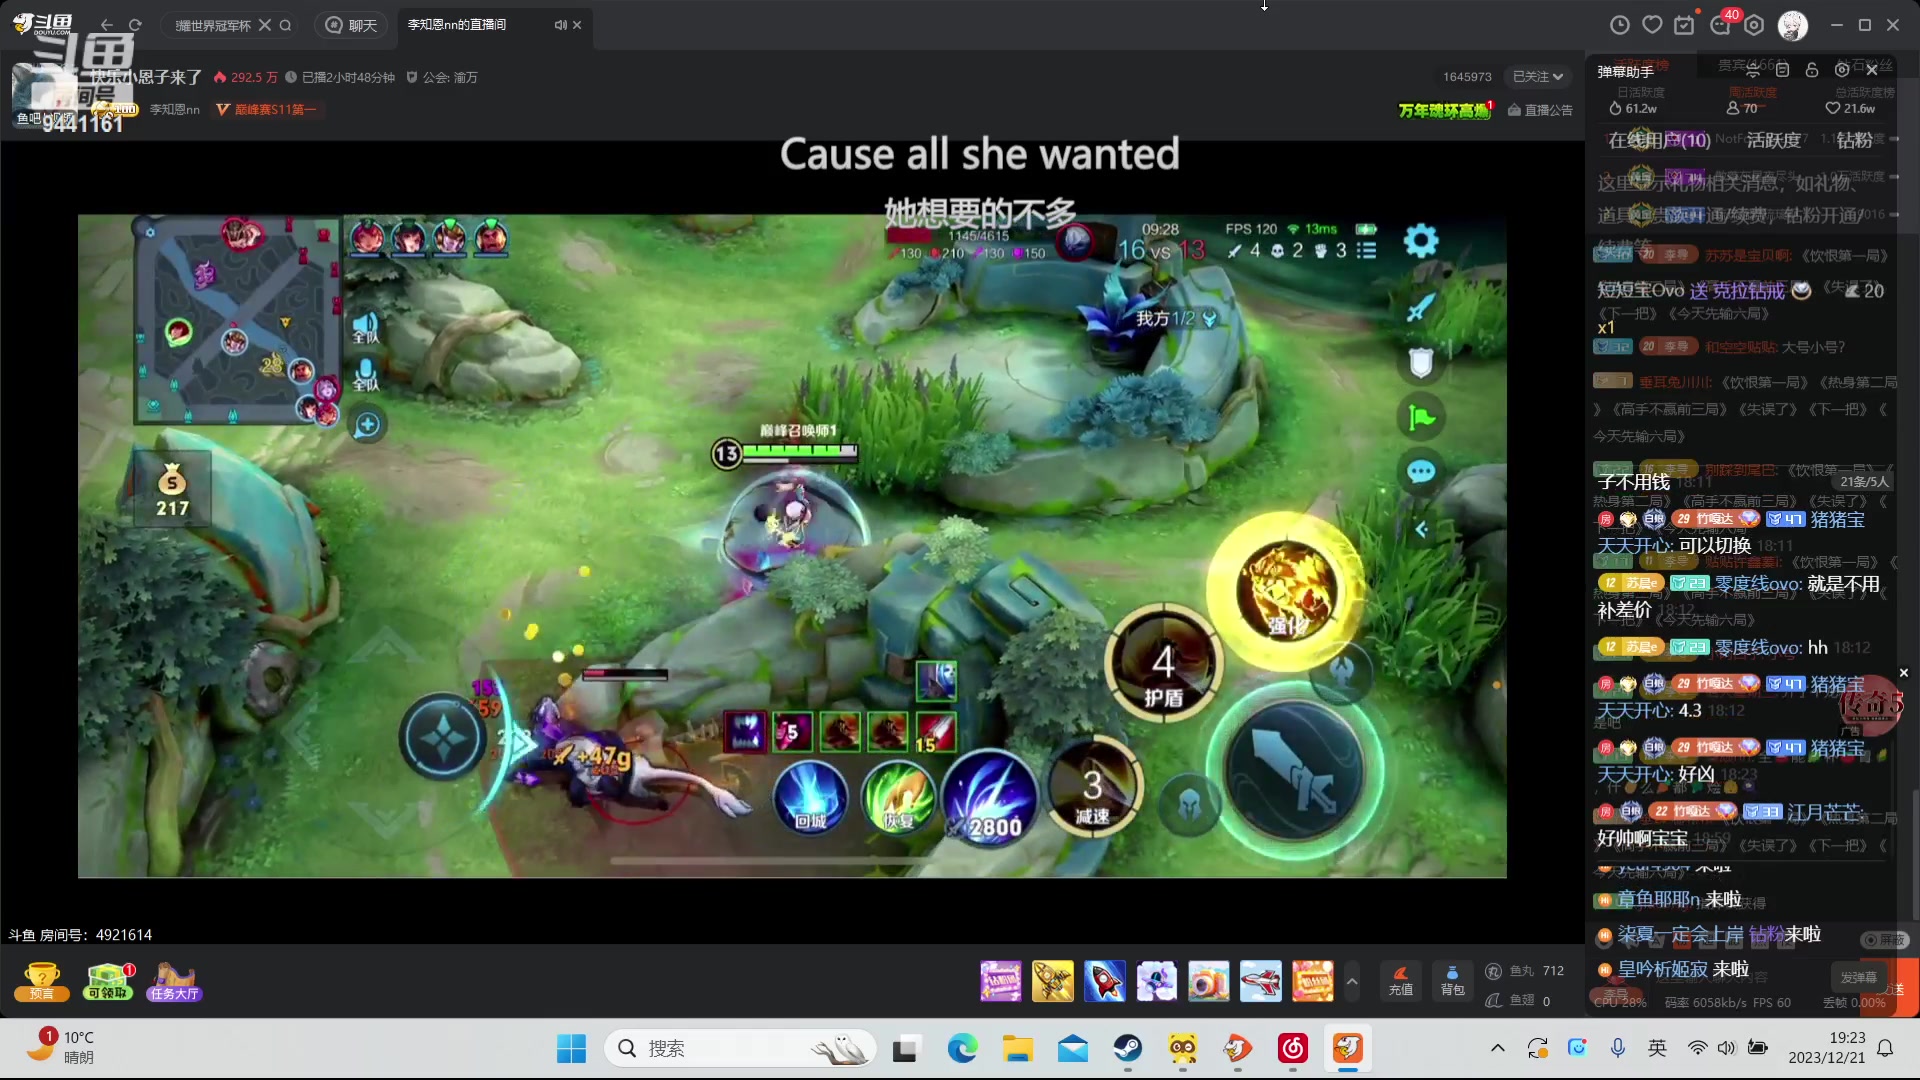Open the 背包 backpack
Viewport: 1920px width, 1080px height.
tap(1453, 981)
